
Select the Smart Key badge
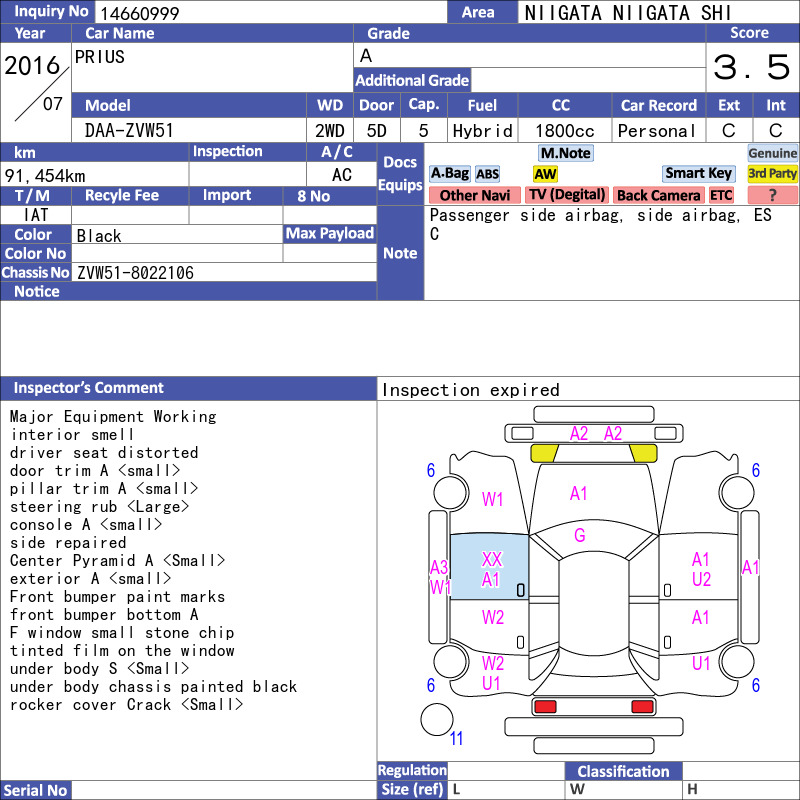click(698, 174)
